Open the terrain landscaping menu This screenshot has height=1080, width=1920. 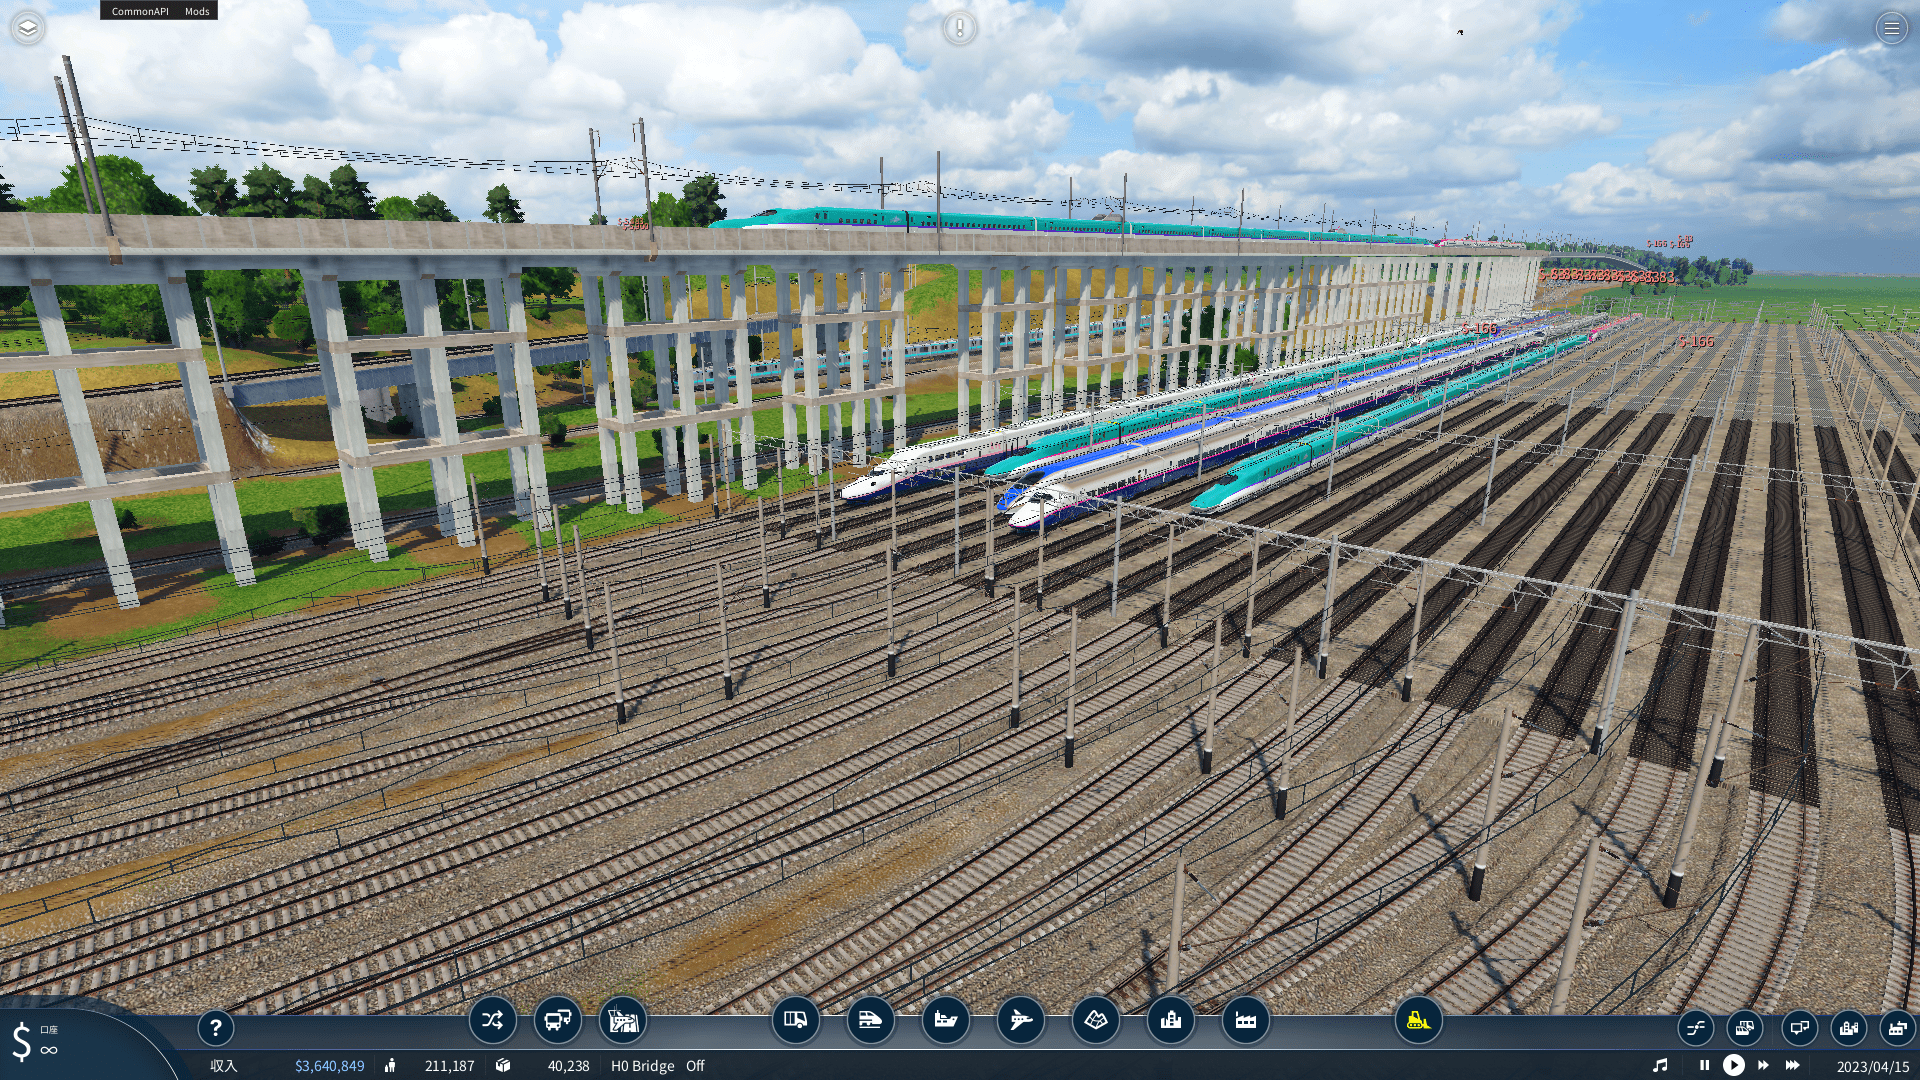click(x=1096, y=1020)
